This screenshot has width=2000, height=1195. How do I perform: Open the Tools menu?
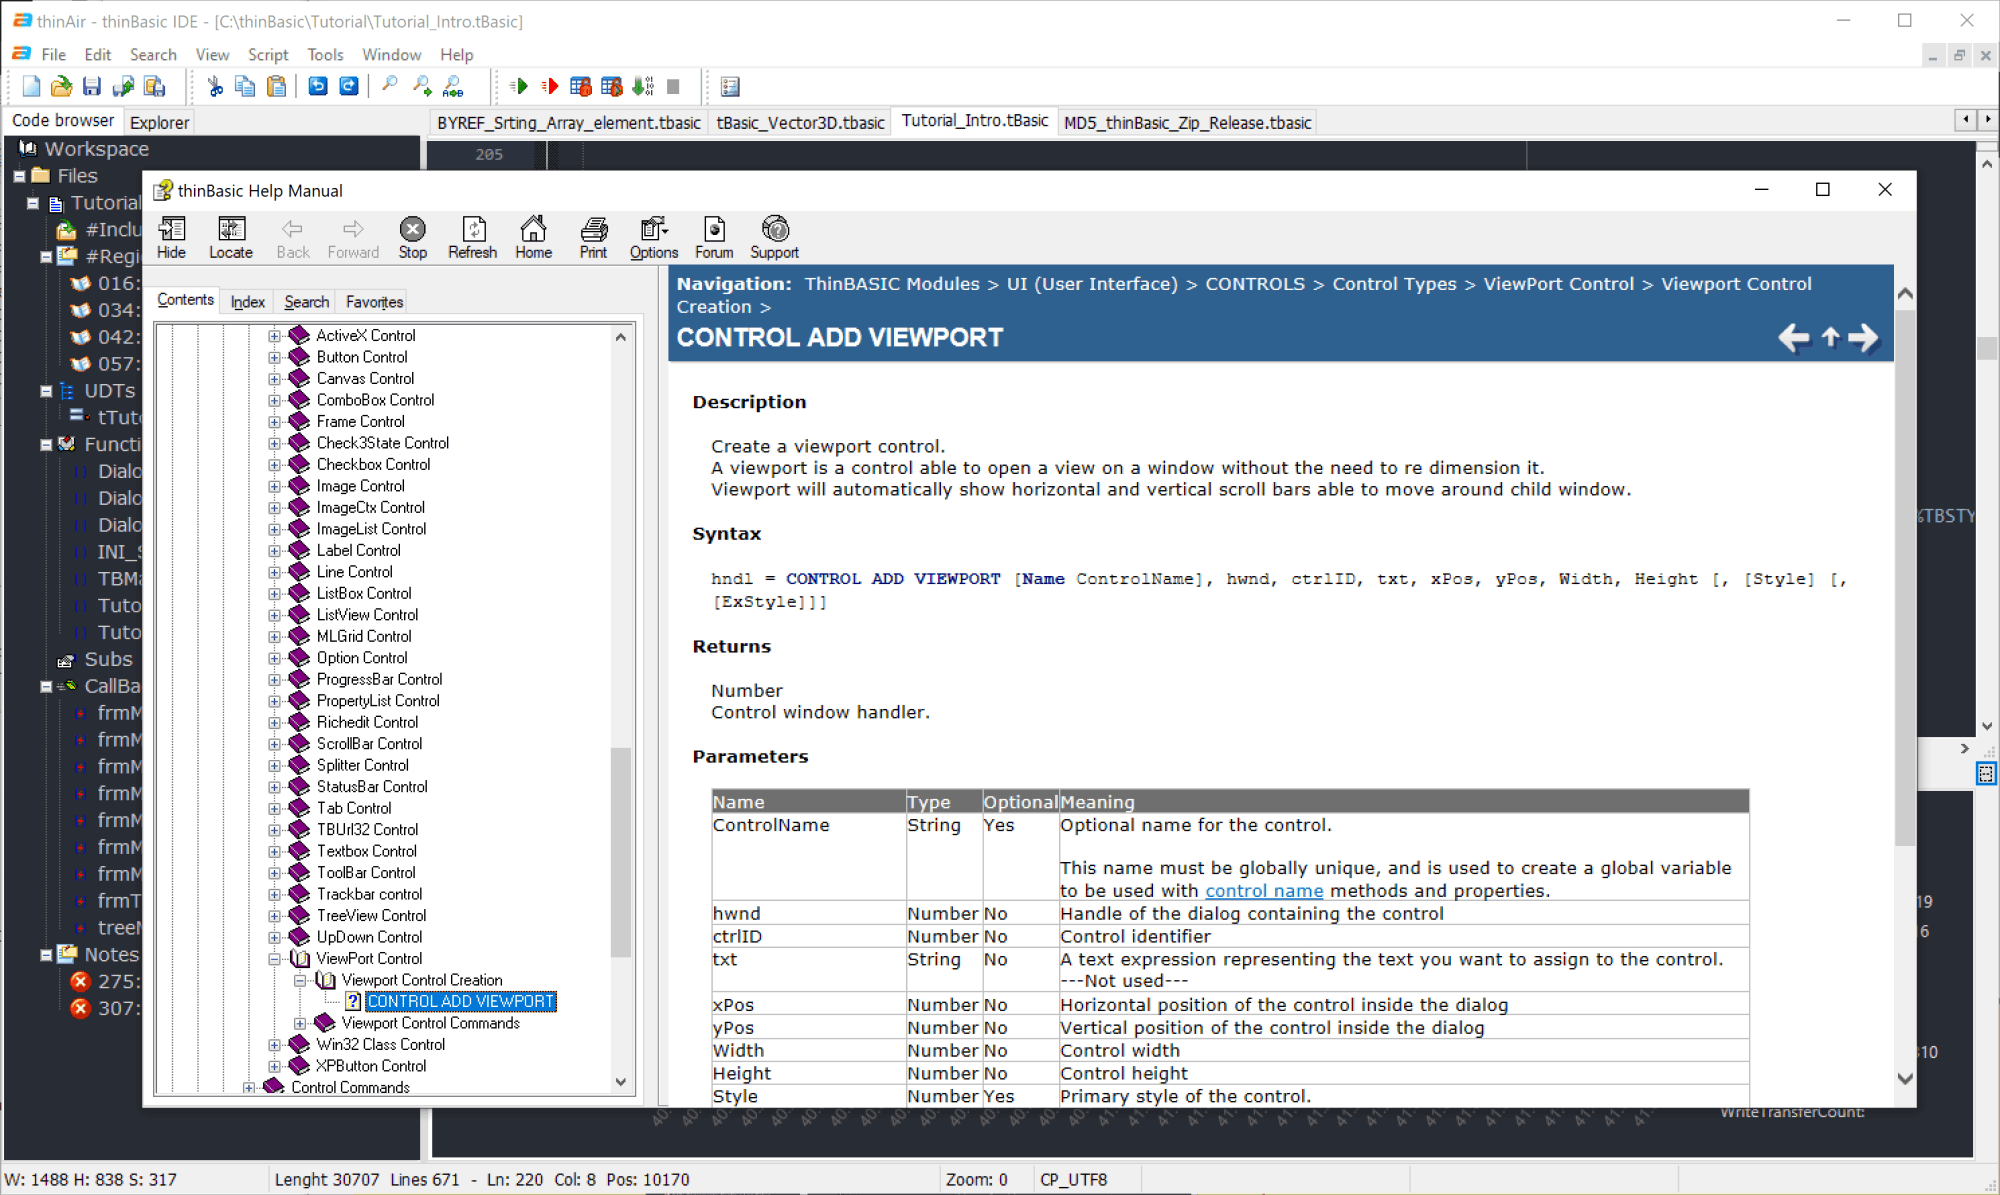point(325,54)
